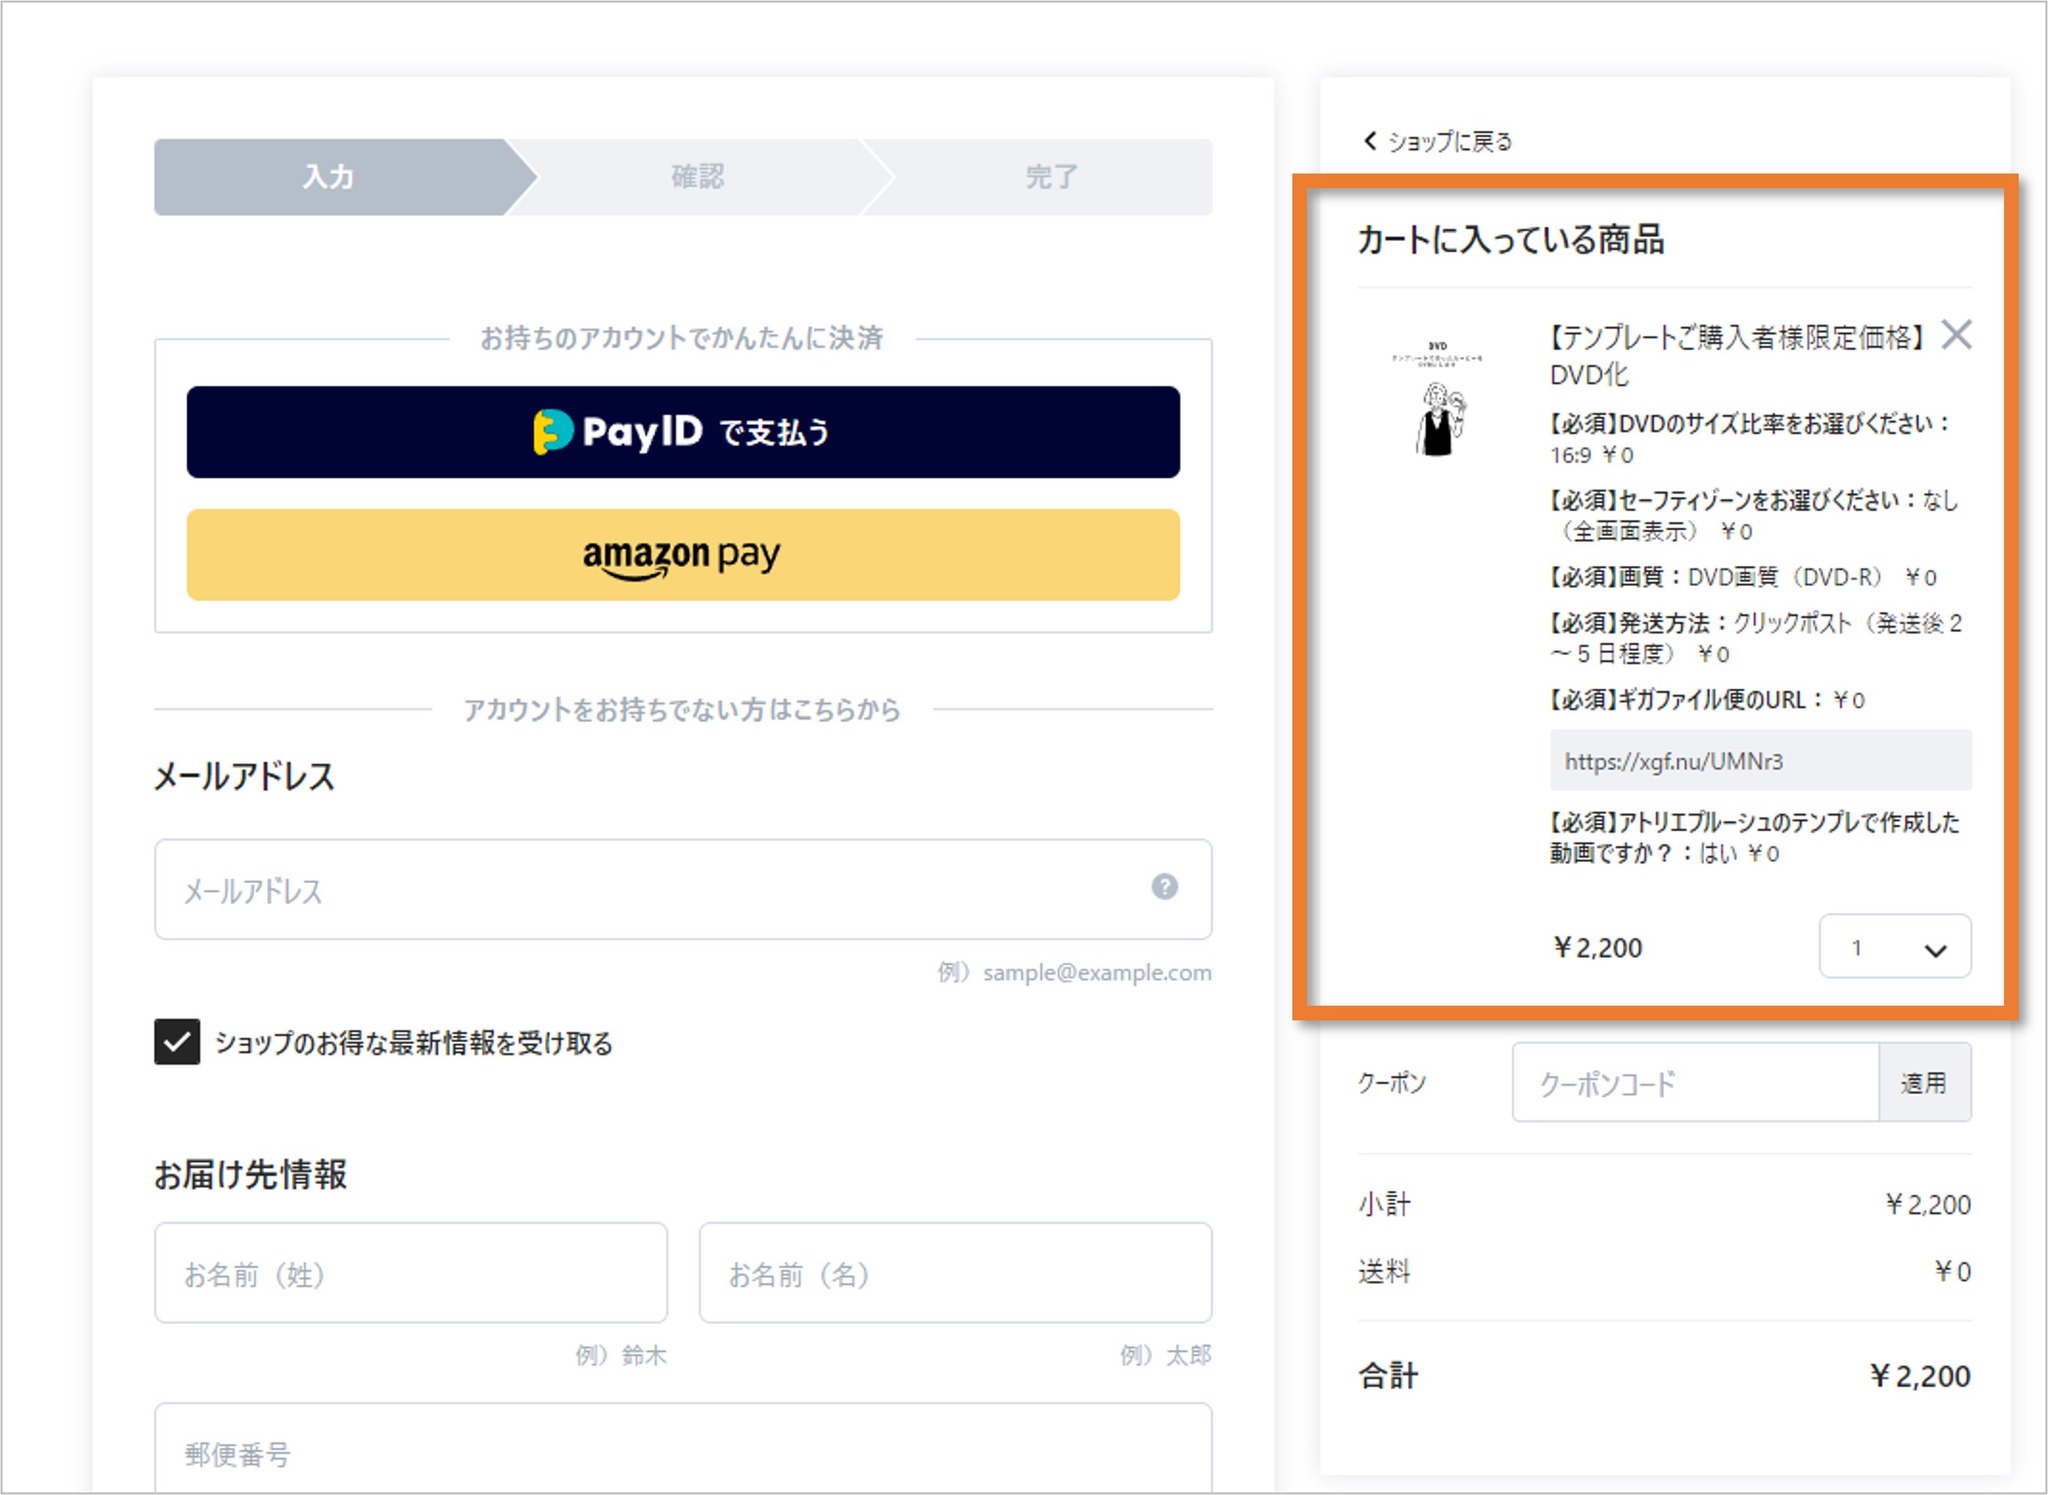
Task: Select the 入力 step tab
Action: point(330,177)
